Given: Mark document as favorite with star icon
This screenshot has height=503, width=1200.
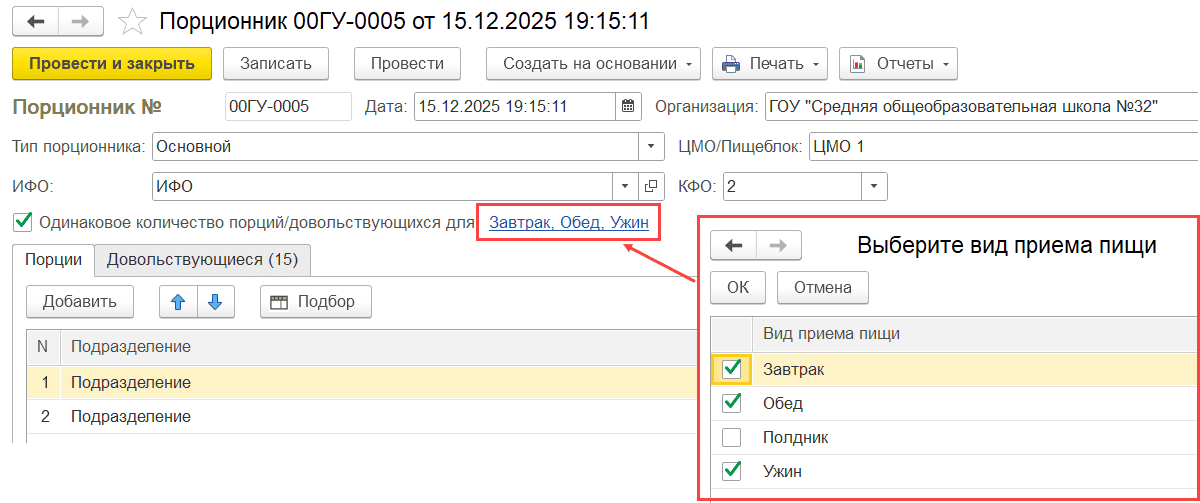Looking at the screenshot, I should point(131,21).
